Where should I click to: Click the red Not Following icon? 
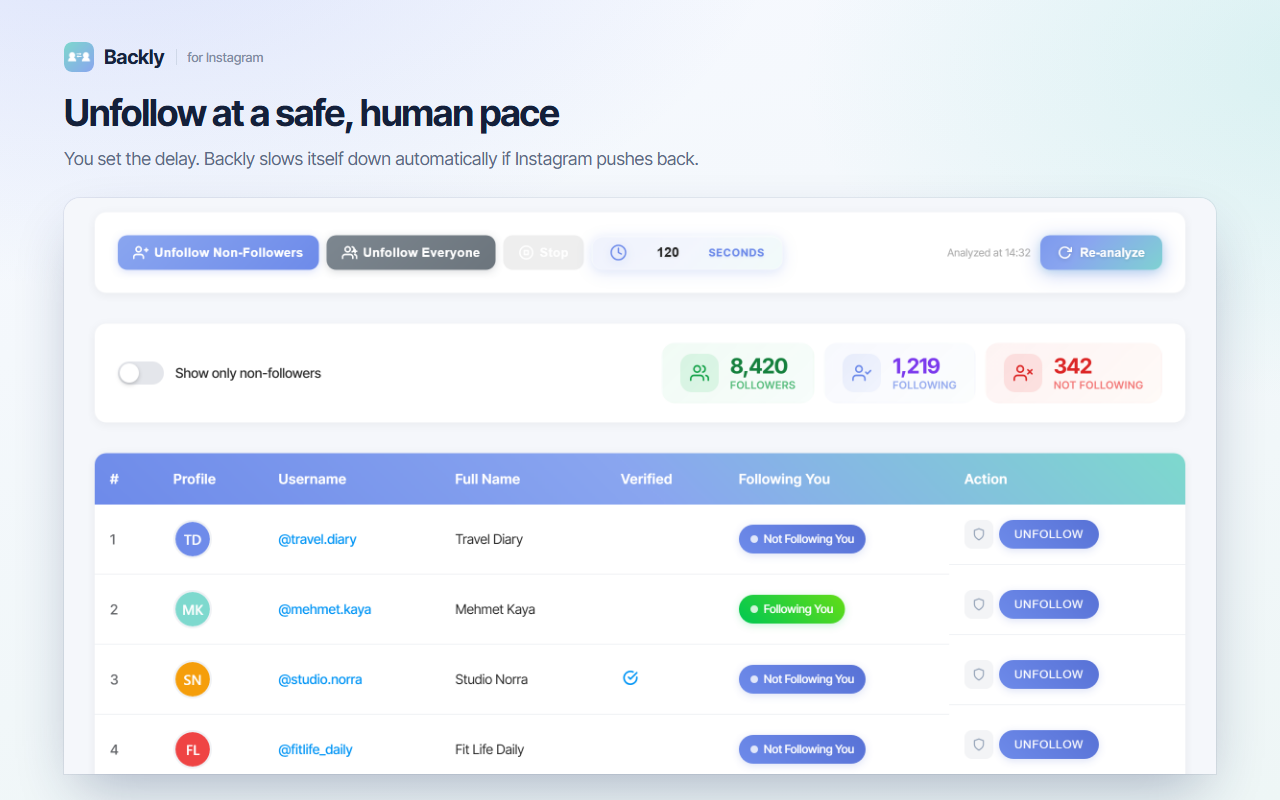[x=1023, y=373]
